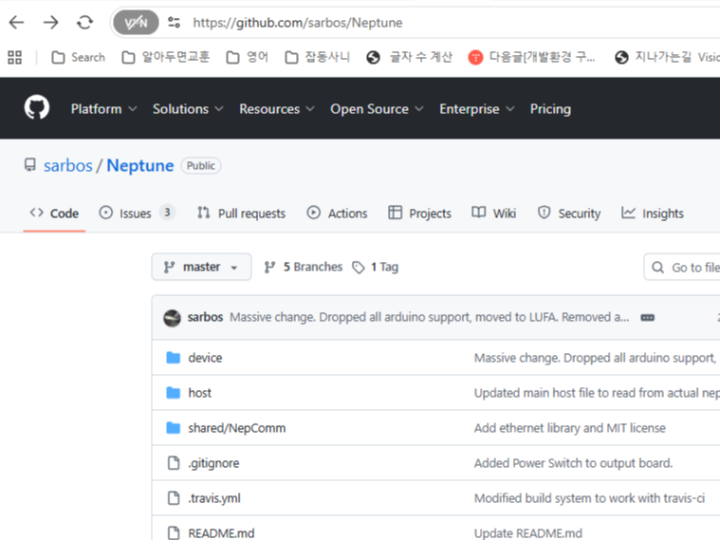Open the browser apps grid icon
This screenshot has height=540, width=720.
14,57
